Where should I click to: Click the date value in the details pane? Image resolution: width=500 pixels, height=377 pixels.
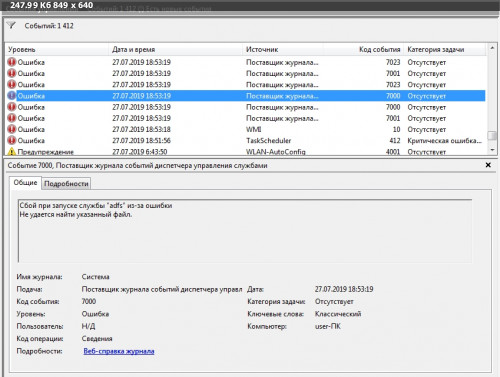pos(344,289)
